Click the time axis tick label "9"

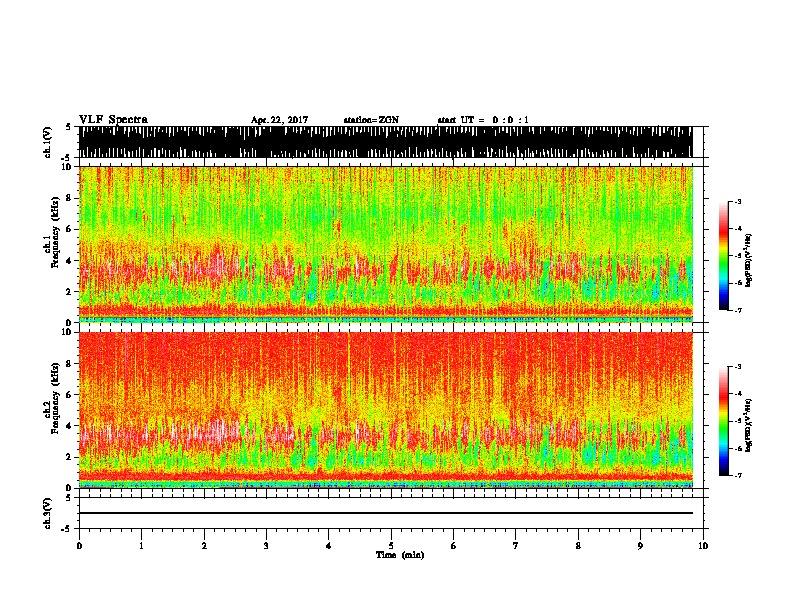(x=640, y=546)
